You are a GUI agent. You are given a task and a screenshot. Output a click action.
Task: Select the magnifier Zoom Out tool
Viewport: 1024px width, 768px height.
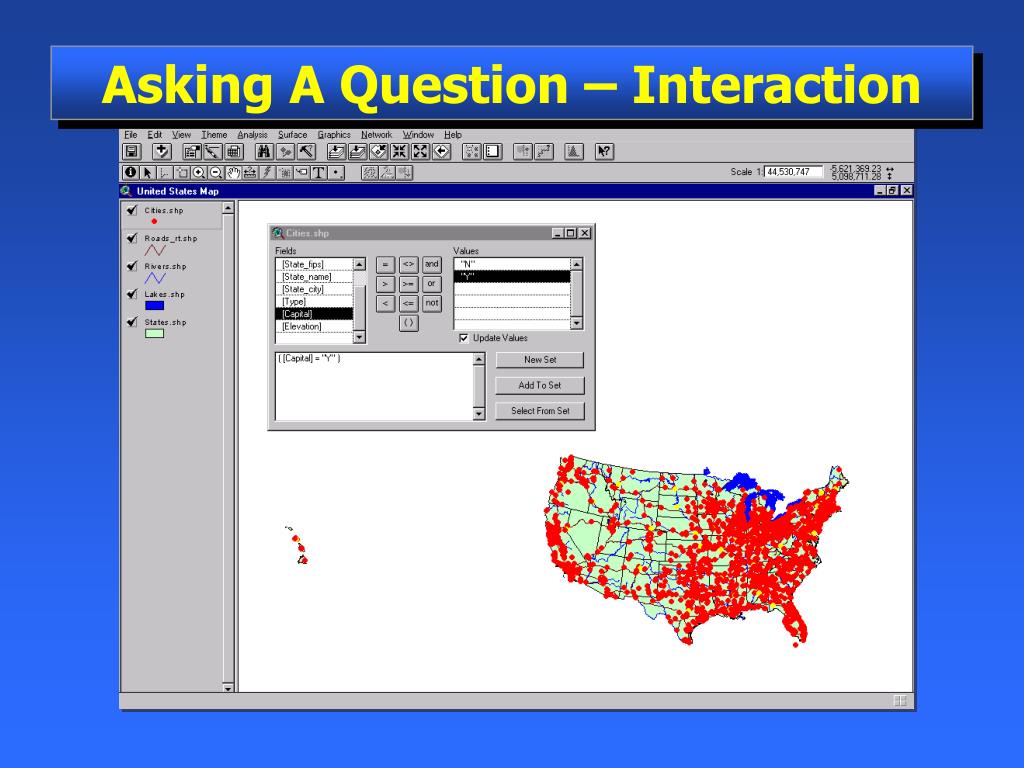[x=216, y=172]
